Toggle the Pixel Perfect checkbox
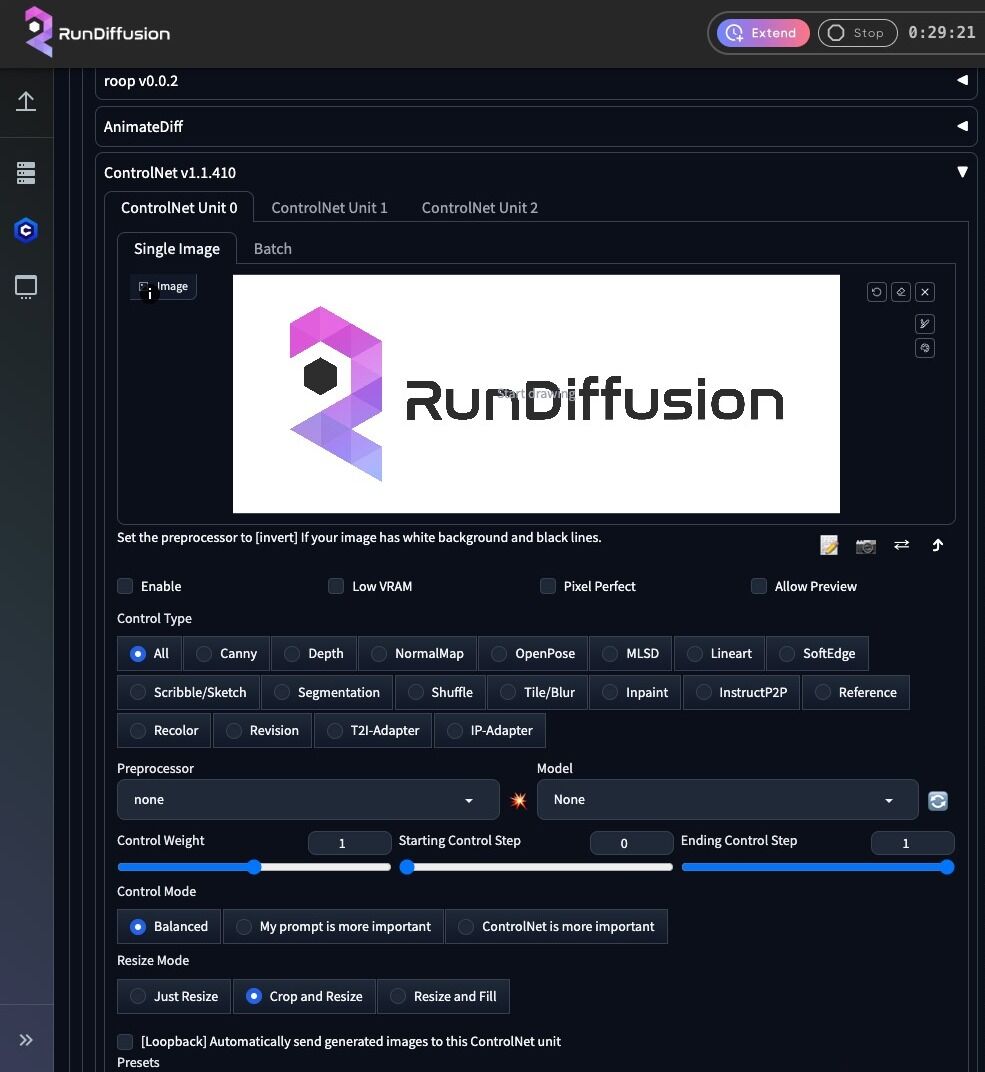The image size is (985, 1072). click(x=548, y=586)
